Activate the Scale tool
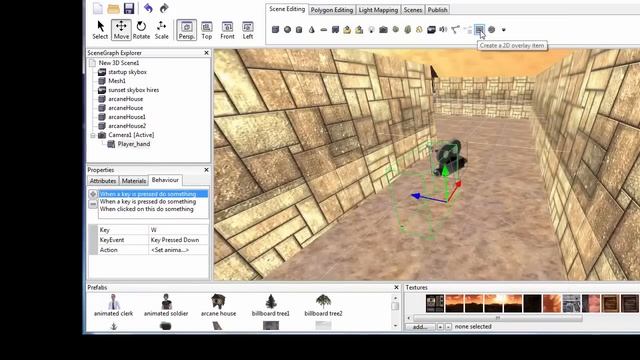This screenshot has width=640, height=360. pos(162,30)
